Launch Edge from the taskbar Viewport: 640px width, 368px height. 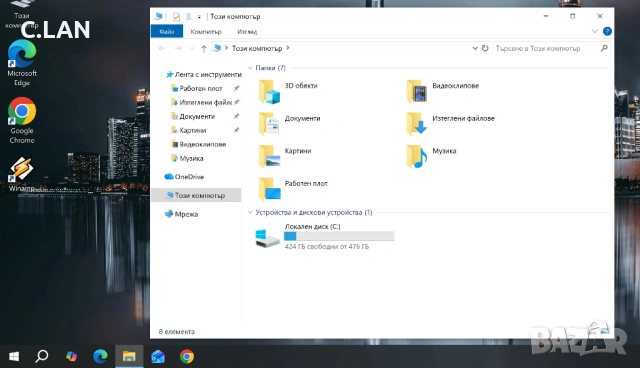[x=100, y=357]
